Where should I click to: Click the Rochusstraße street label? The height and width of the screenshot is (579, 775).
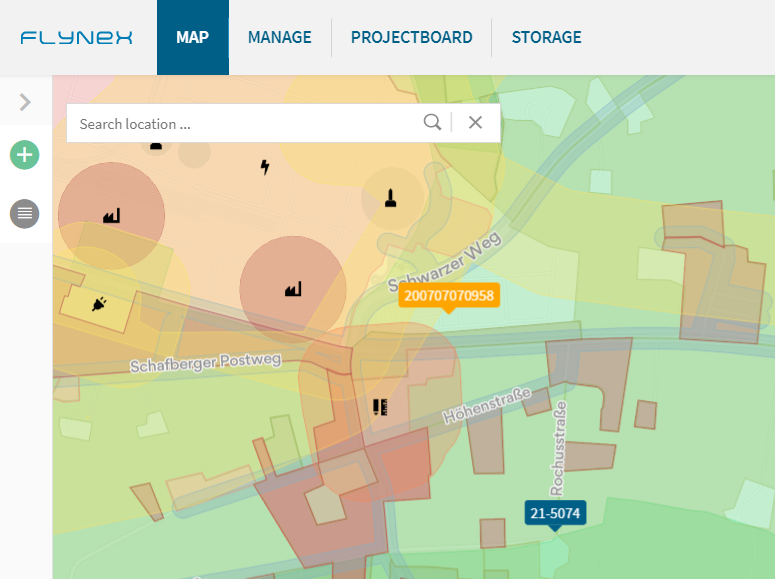(x=558, y=448)
